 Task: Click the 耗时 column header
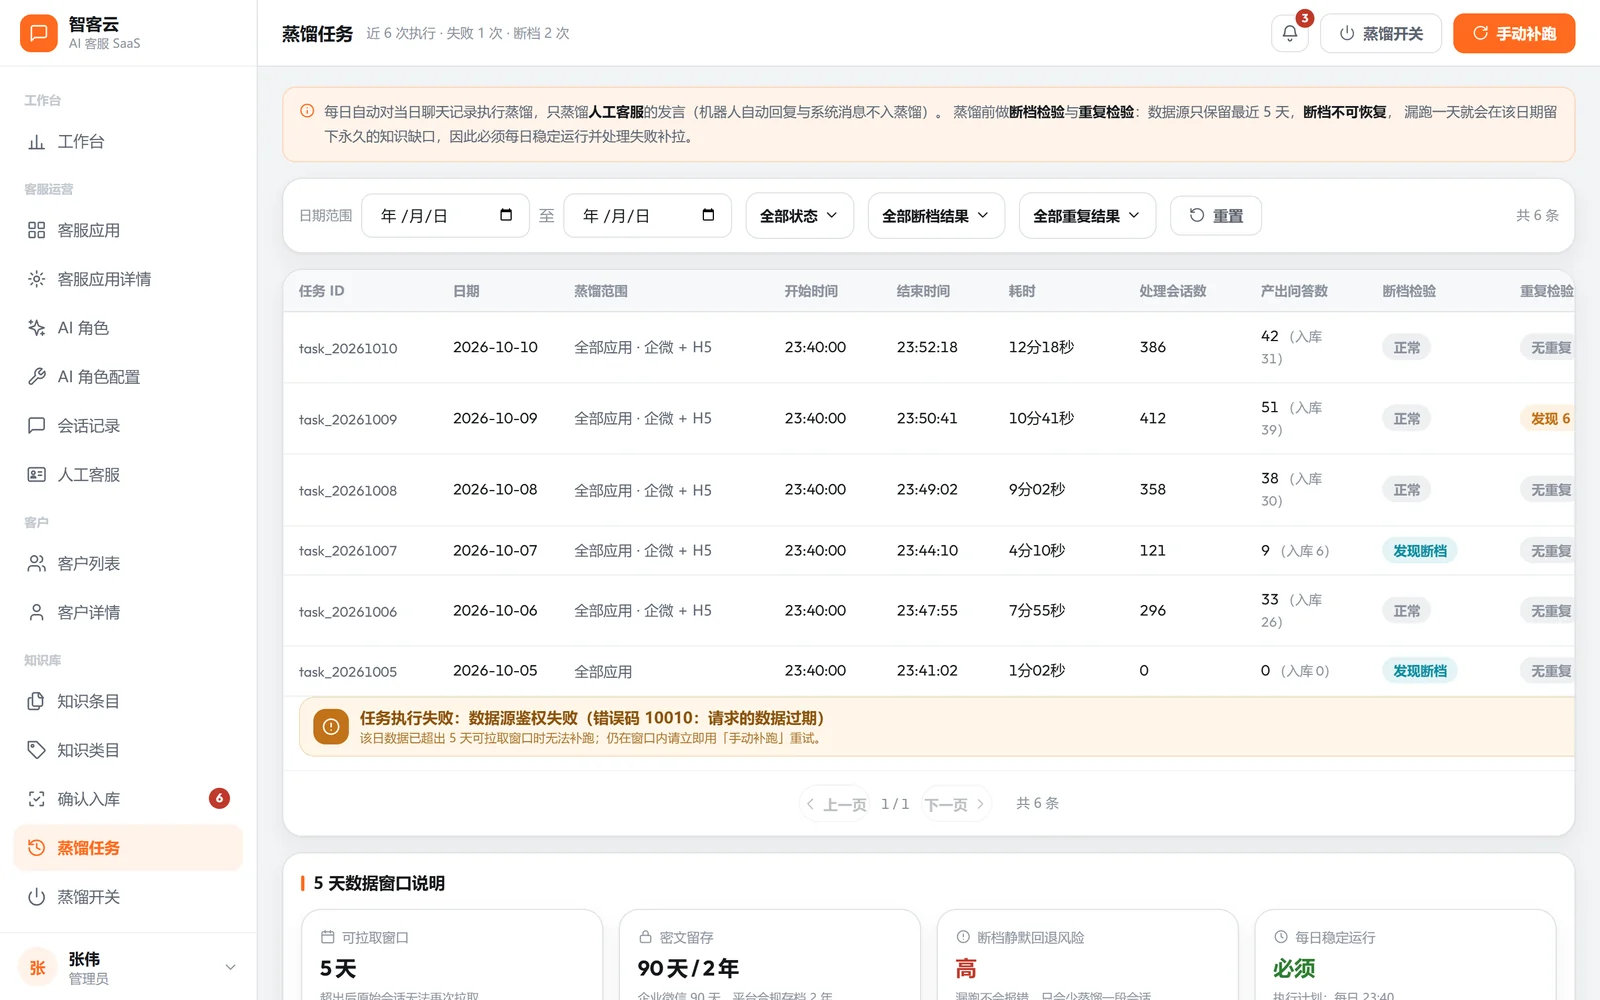(x=1022, y=291)
